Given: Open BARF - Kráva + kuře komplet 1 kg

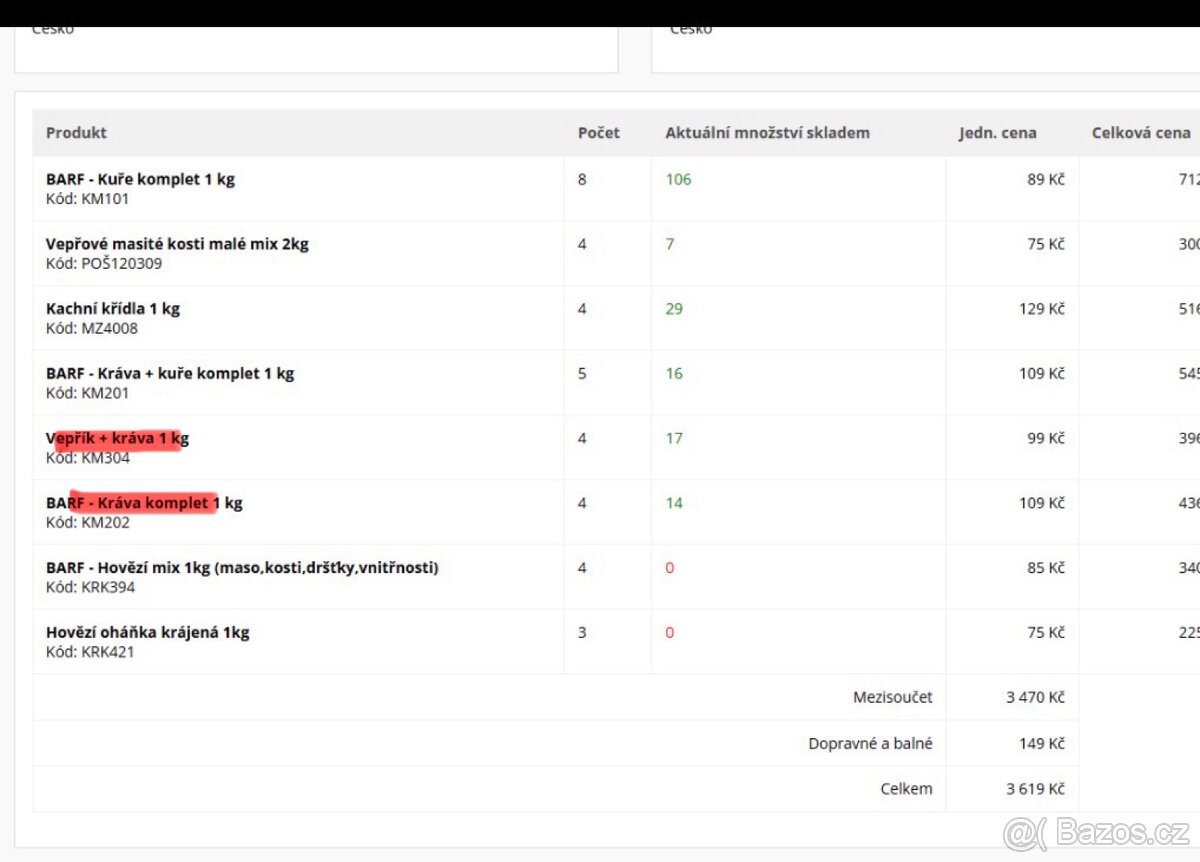Looking at the screenshot, I should 170,373.
